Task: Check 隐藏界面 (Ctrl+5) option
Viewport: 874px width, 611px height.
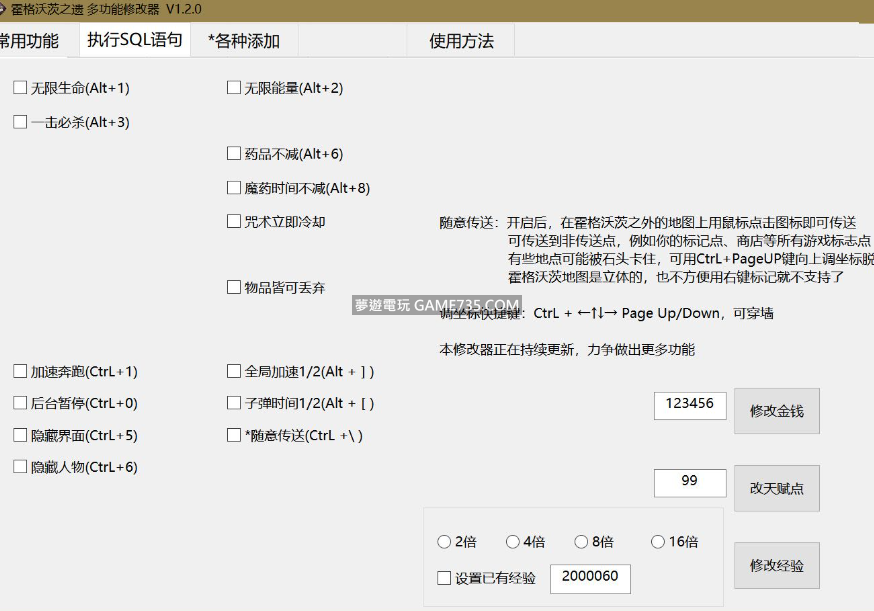Action: 20,435
